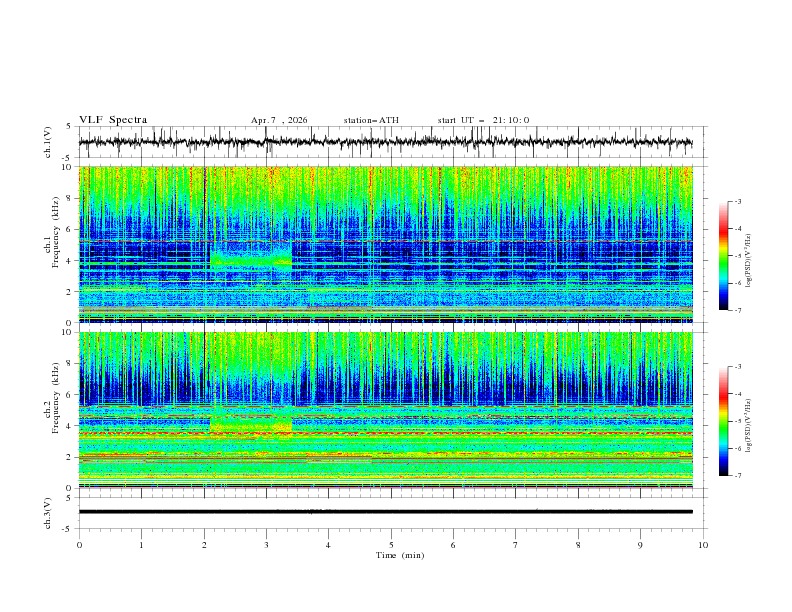792x612 pixels.
Task: Click the ch.1 voltage waveform trace
Action: tap(385, 142)
